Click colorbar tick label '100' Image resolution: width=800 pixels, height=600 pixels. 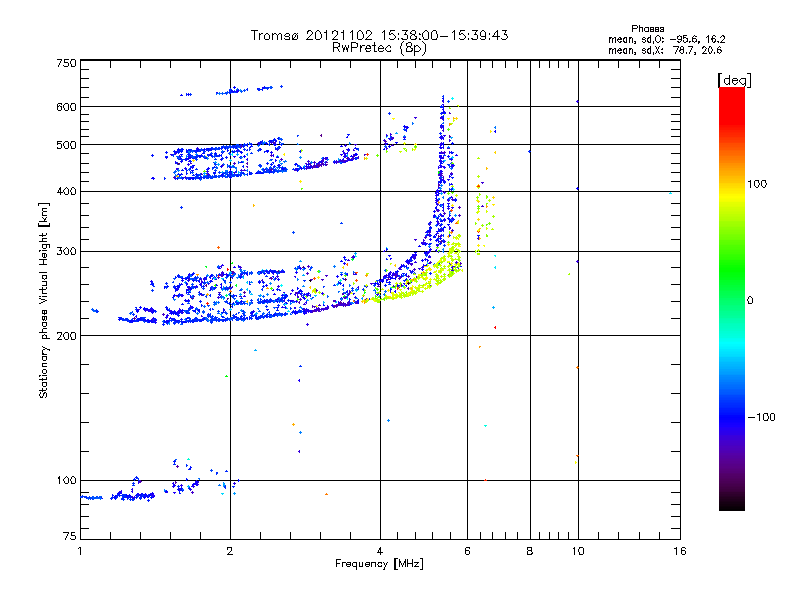[757, 184]
